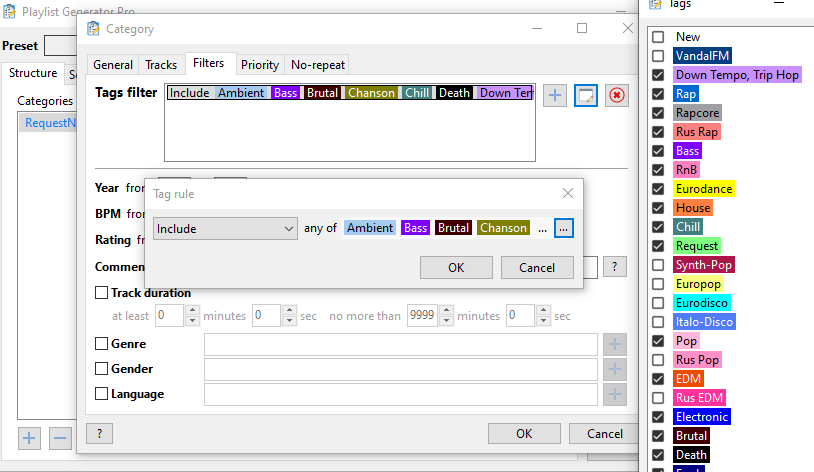The height and width of the screenshot is (472, 814).
Task: Click the House tag label
Action: pyautogui.click(x=693, y=208)
